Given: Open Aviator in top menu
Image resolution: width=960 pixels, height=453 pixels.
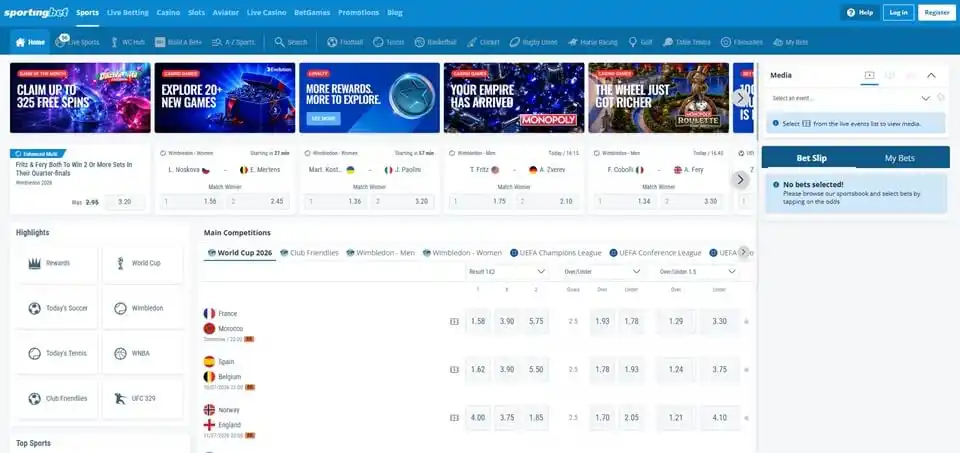Looking at the screenshot, I should (226, 12).
